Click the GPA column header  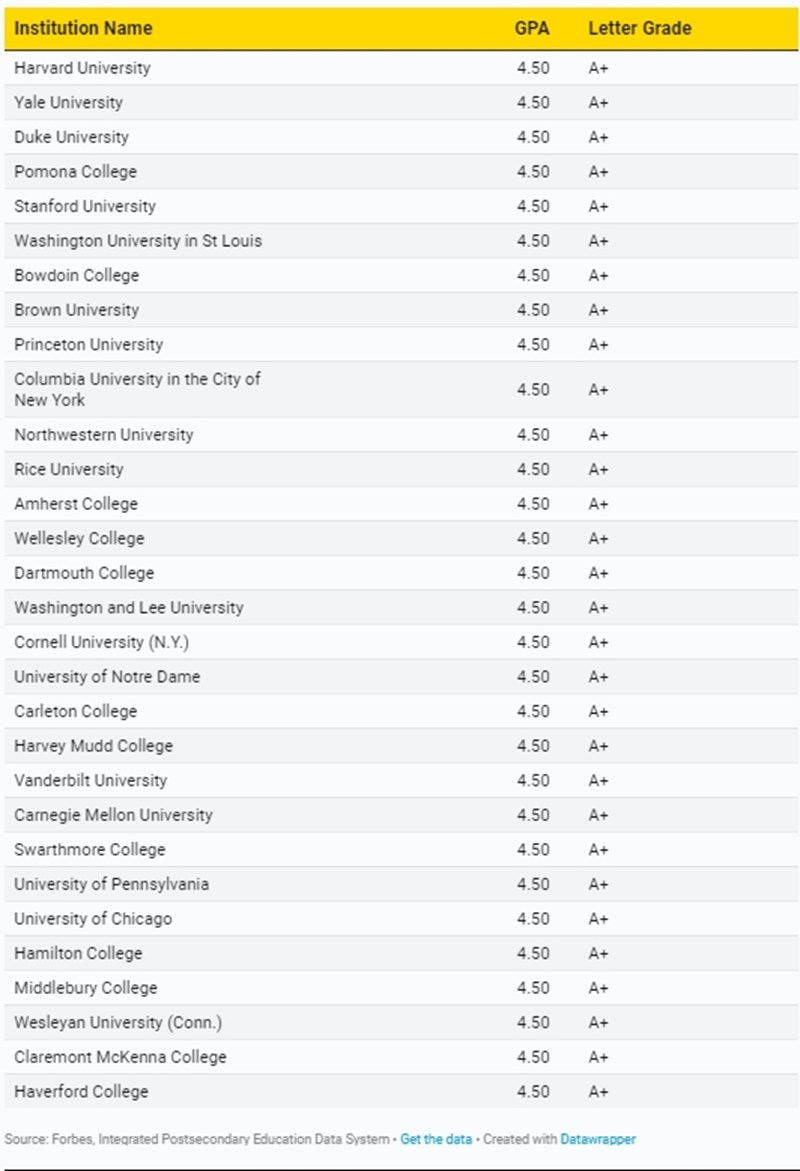point(532,28)
